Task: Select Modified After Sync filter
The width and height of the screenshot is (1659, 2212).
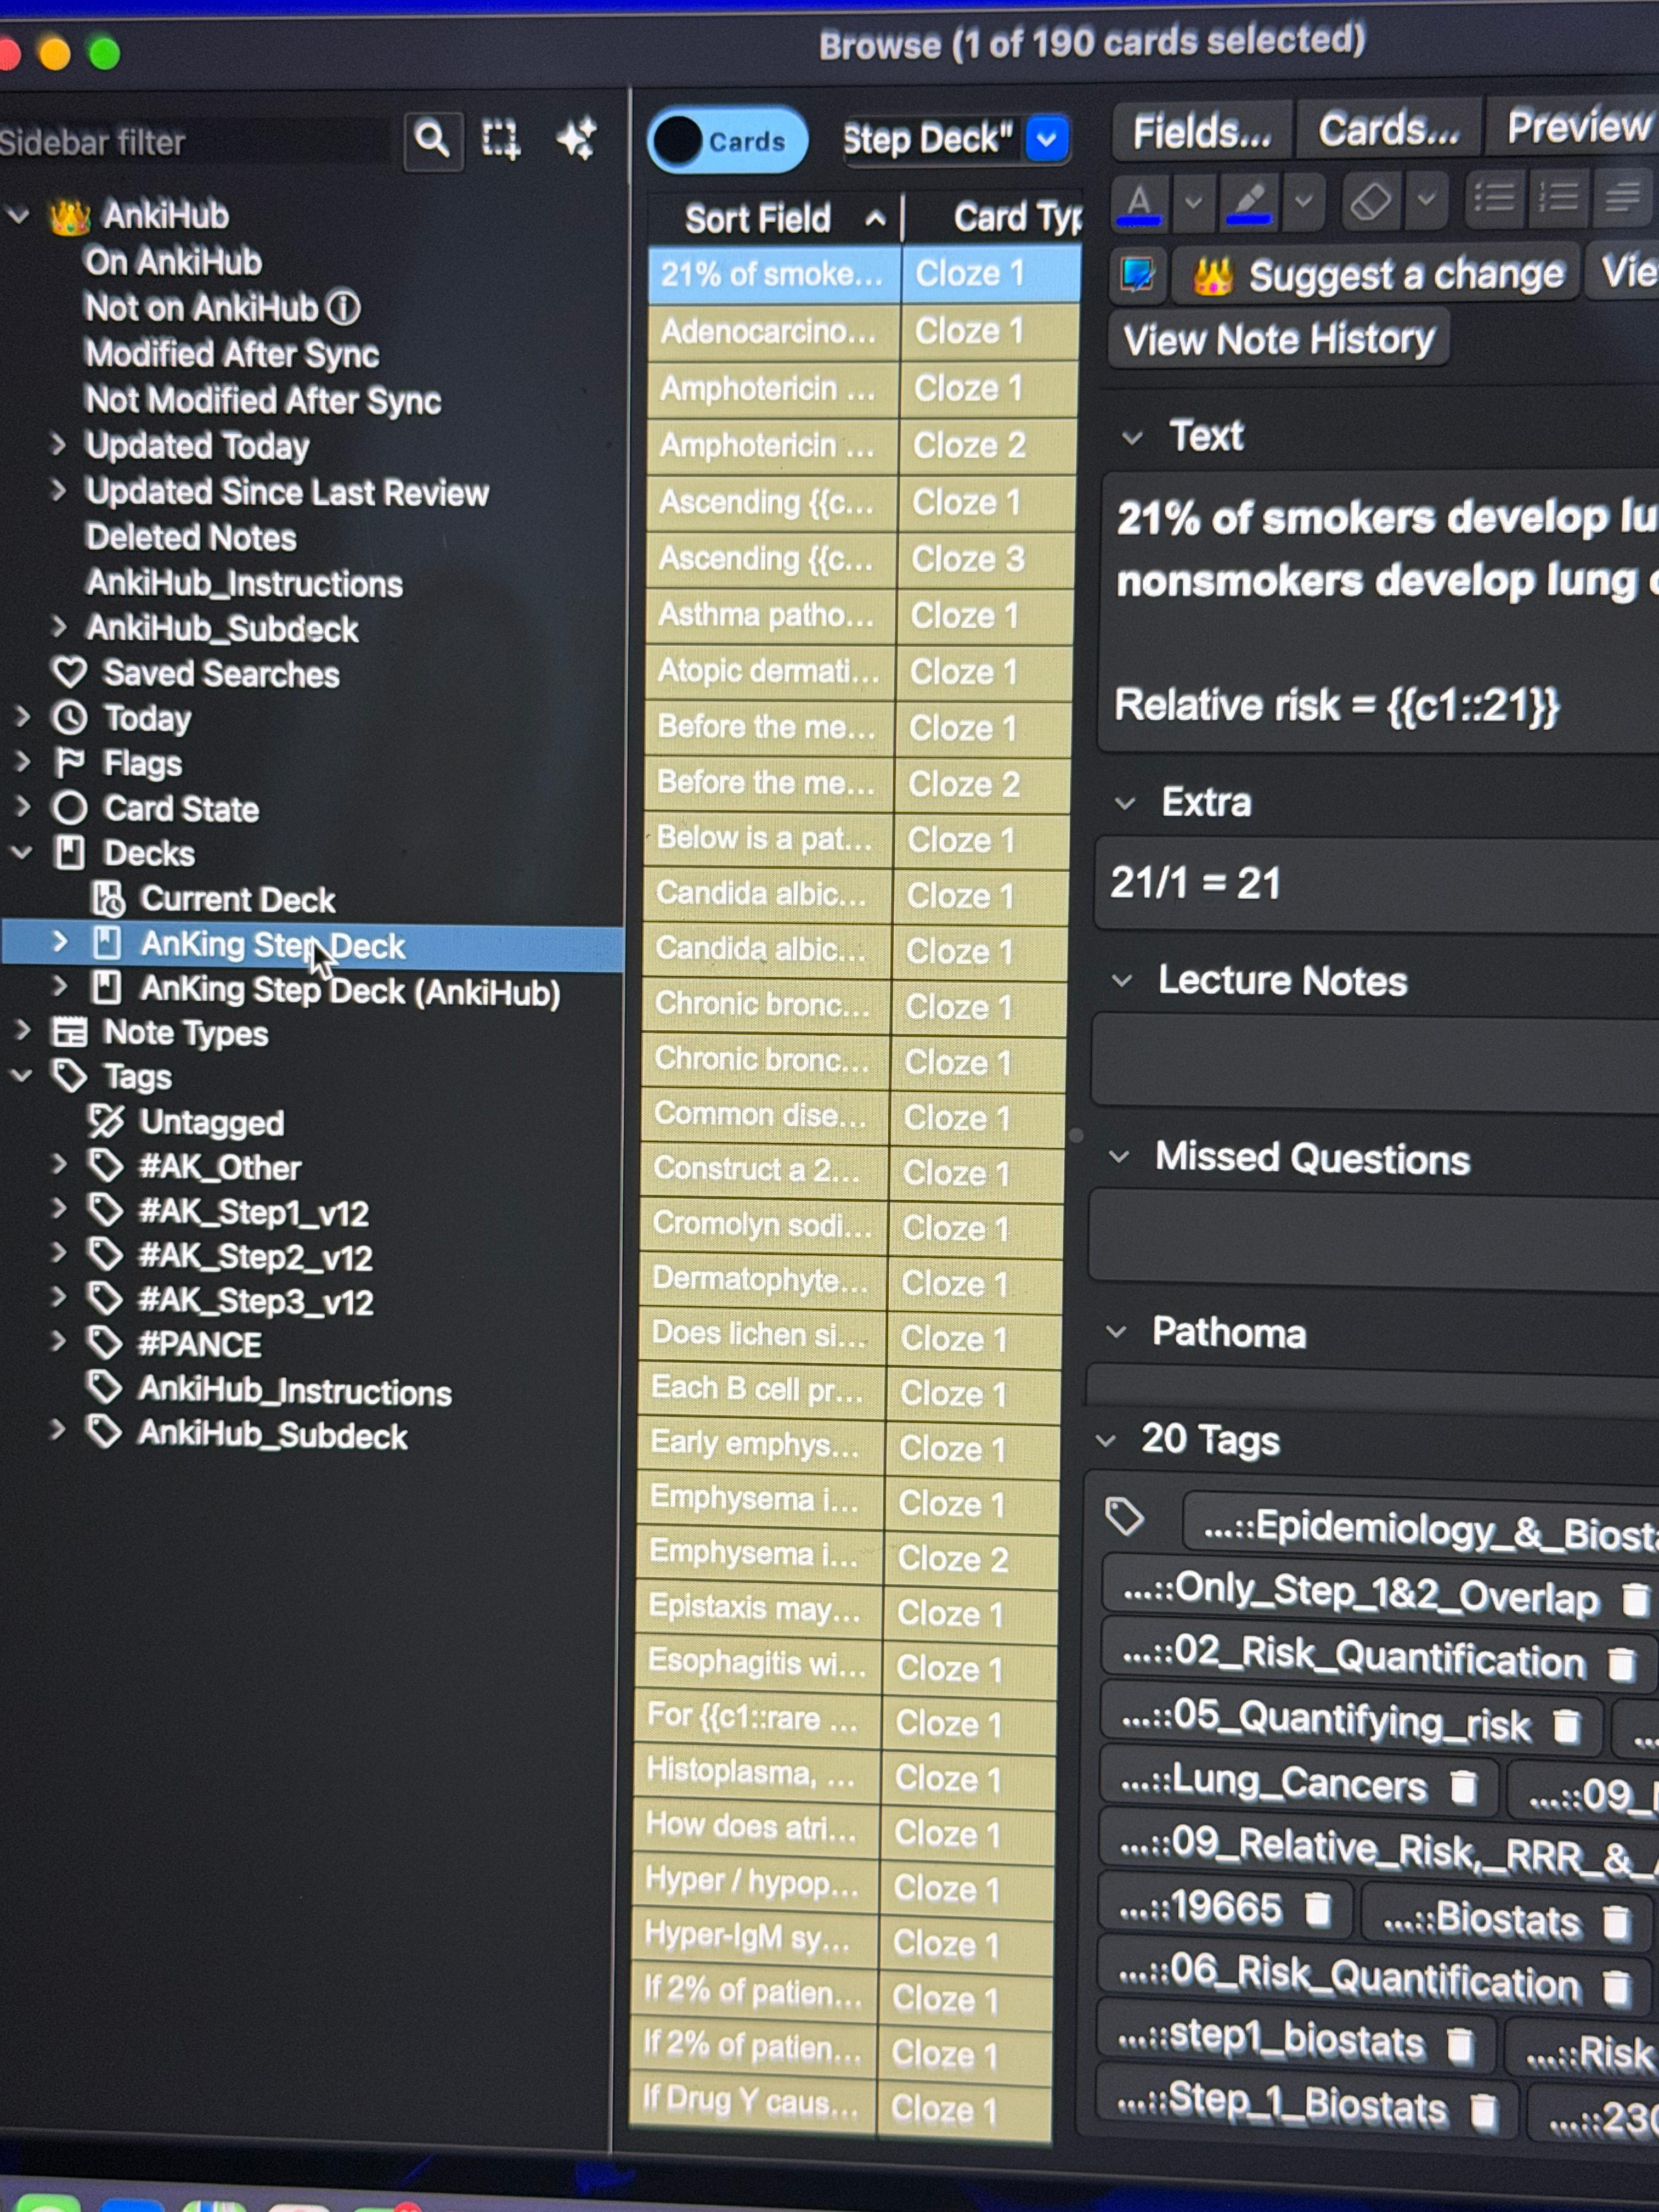Action: 232,354
